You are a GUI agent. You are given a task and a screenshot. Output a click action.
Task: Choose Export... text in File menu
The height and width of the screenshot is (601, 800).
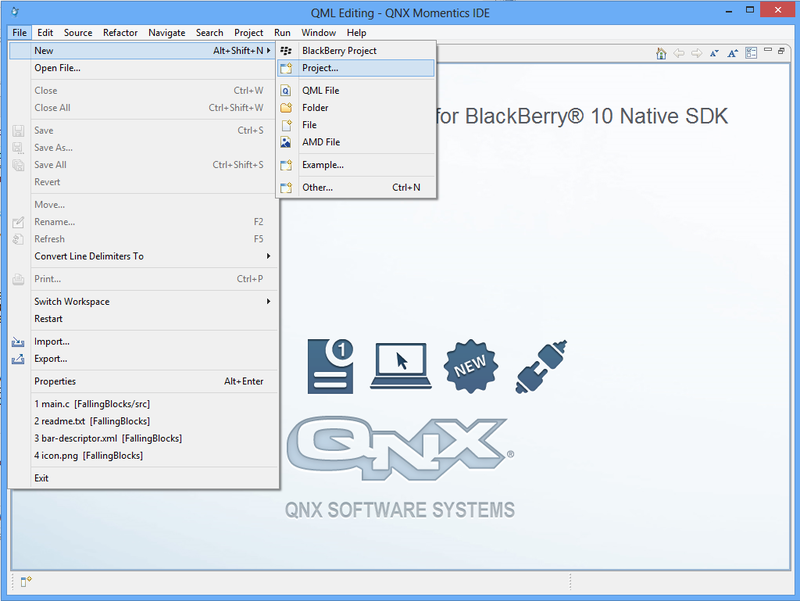(x=51, y=359)
